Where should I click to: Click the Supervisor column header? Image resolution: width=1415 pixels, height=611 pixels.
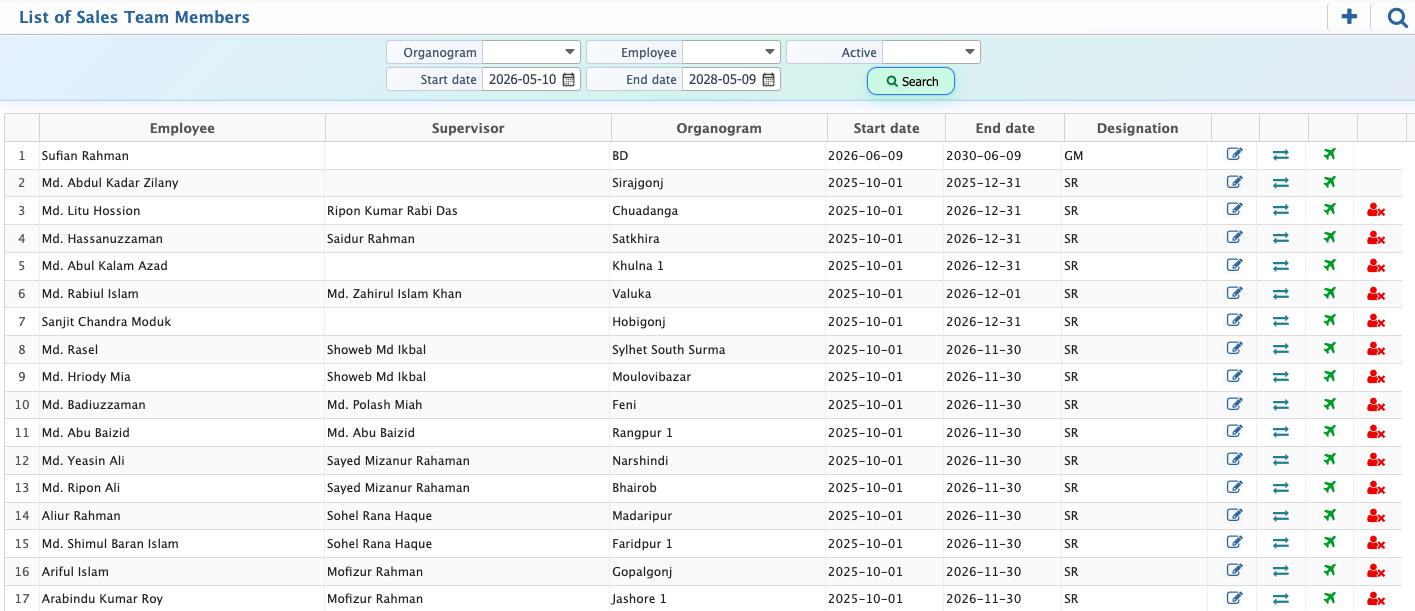468,128
